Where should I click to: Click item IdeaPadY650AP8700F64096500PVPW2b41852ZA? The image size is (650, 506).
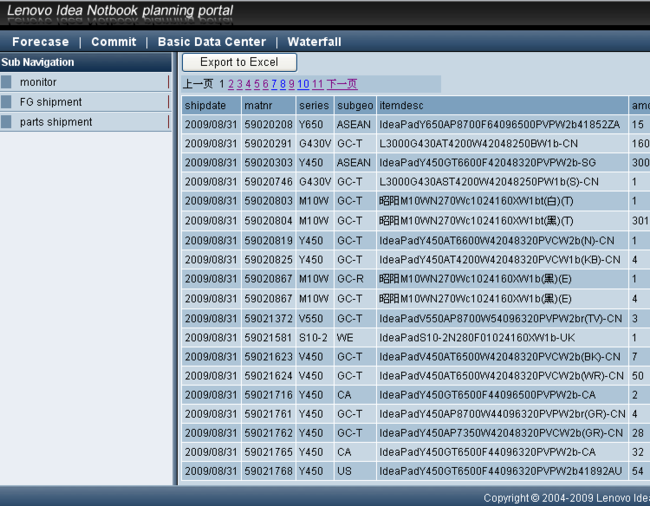click(500, 124)
